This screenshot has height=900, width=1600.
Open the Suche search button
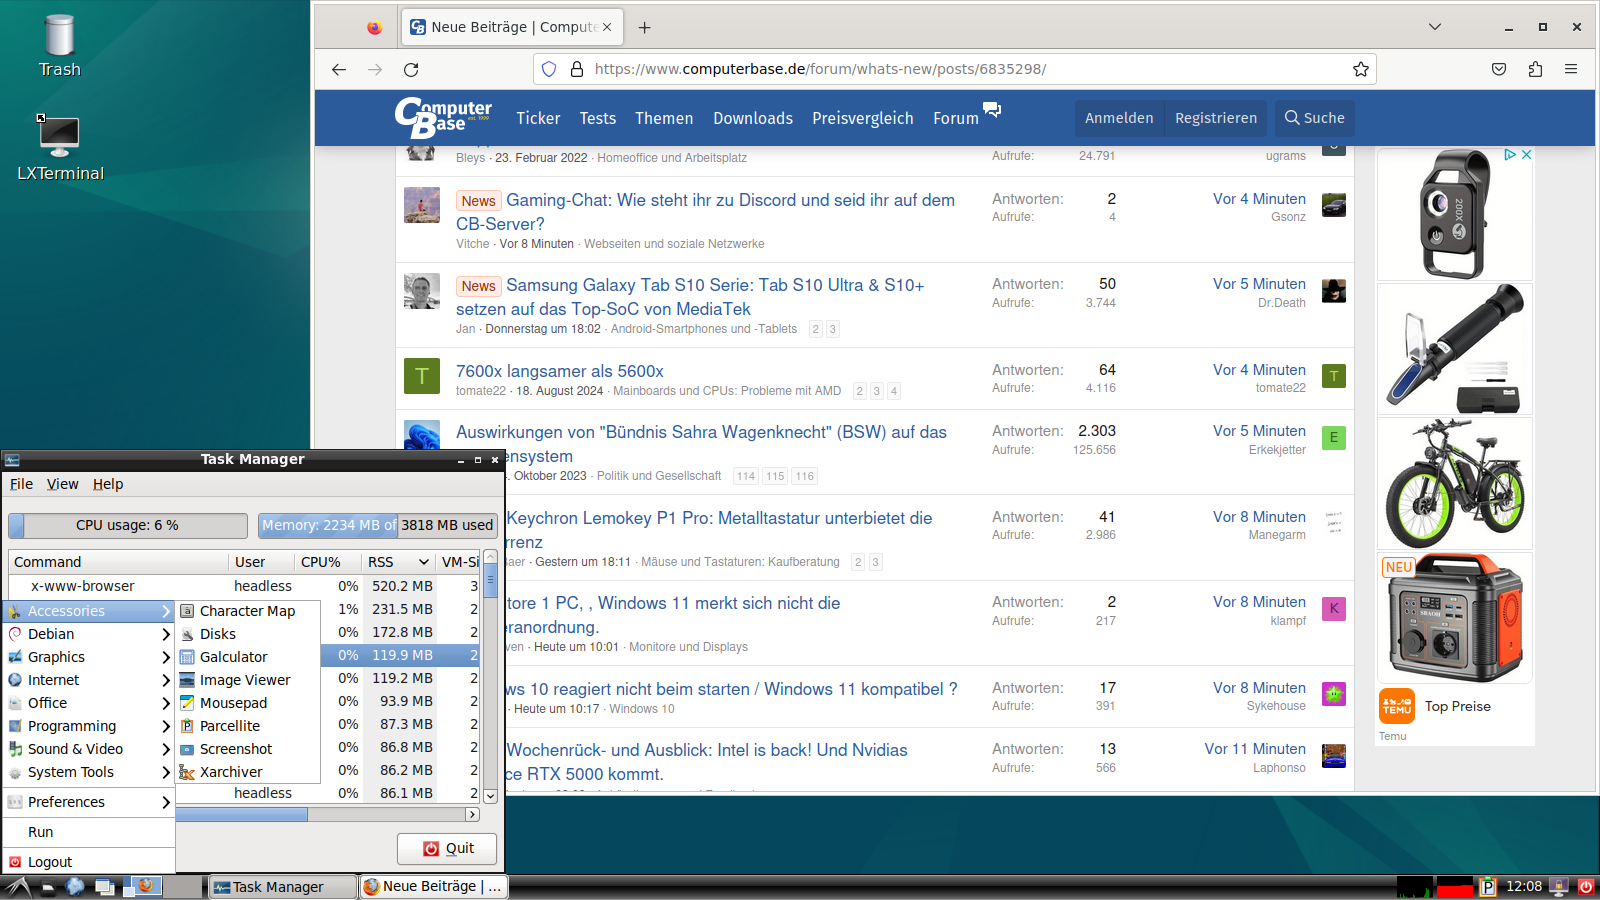click(x=1314, y=118)
